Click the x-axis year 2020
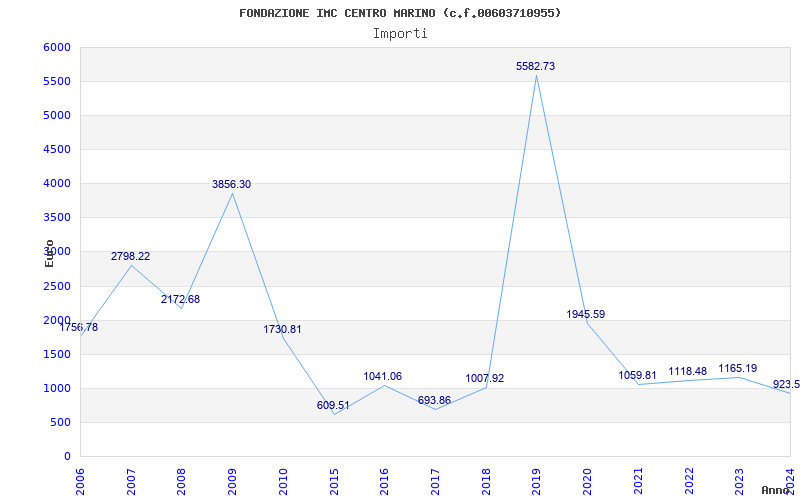This screenshot has width=800, height=500. coord(587,482)
